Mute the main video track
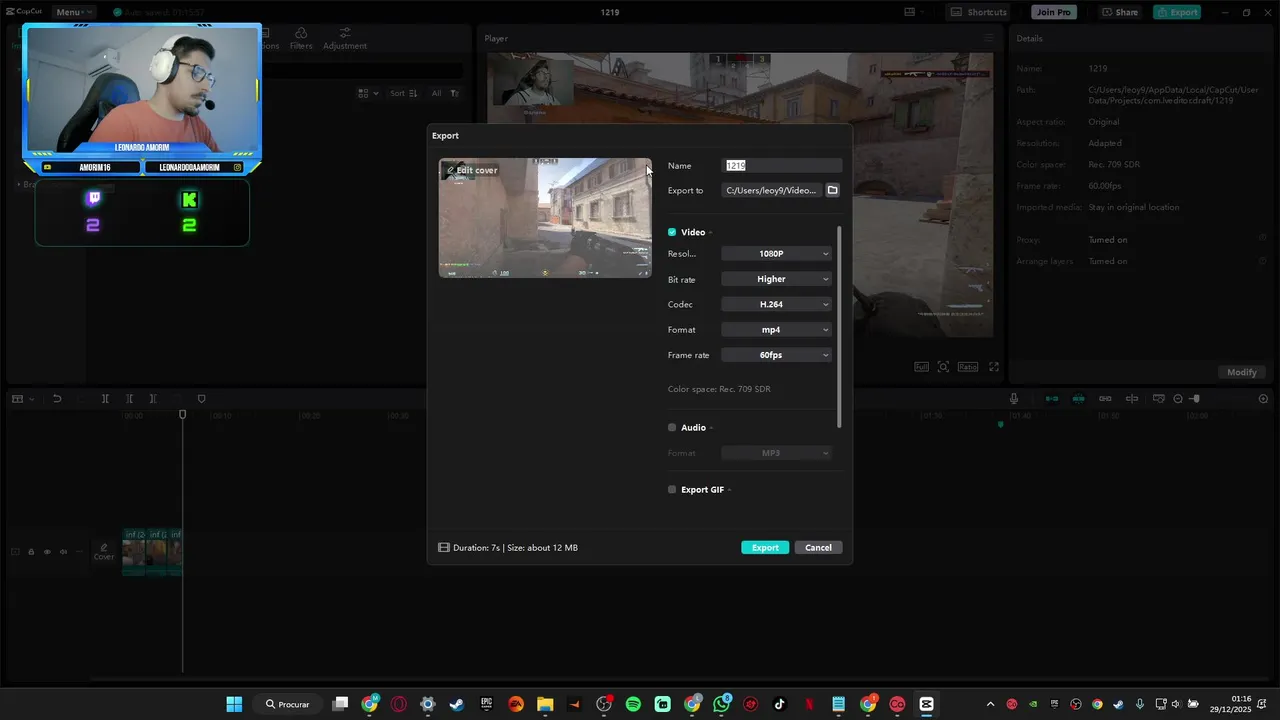 coord(63,552)
